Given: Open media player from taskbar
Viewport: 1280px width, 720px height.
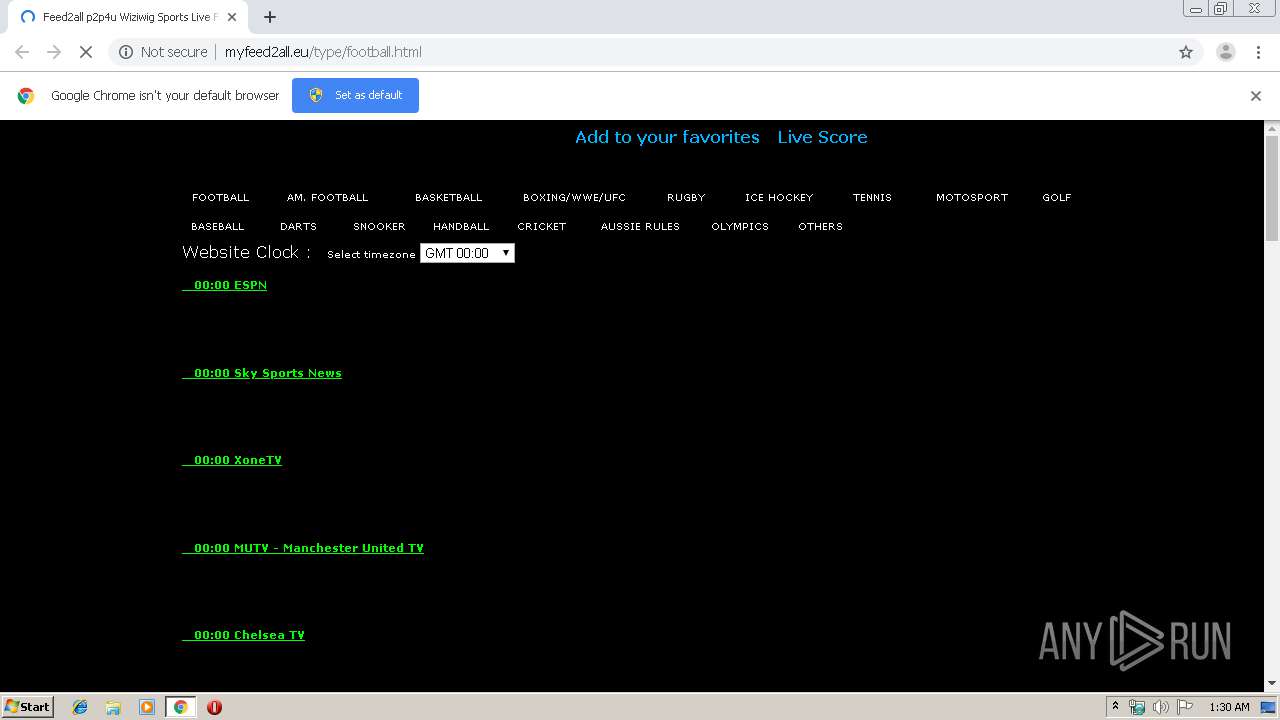Looking at the screenshot, I should 147,707.
